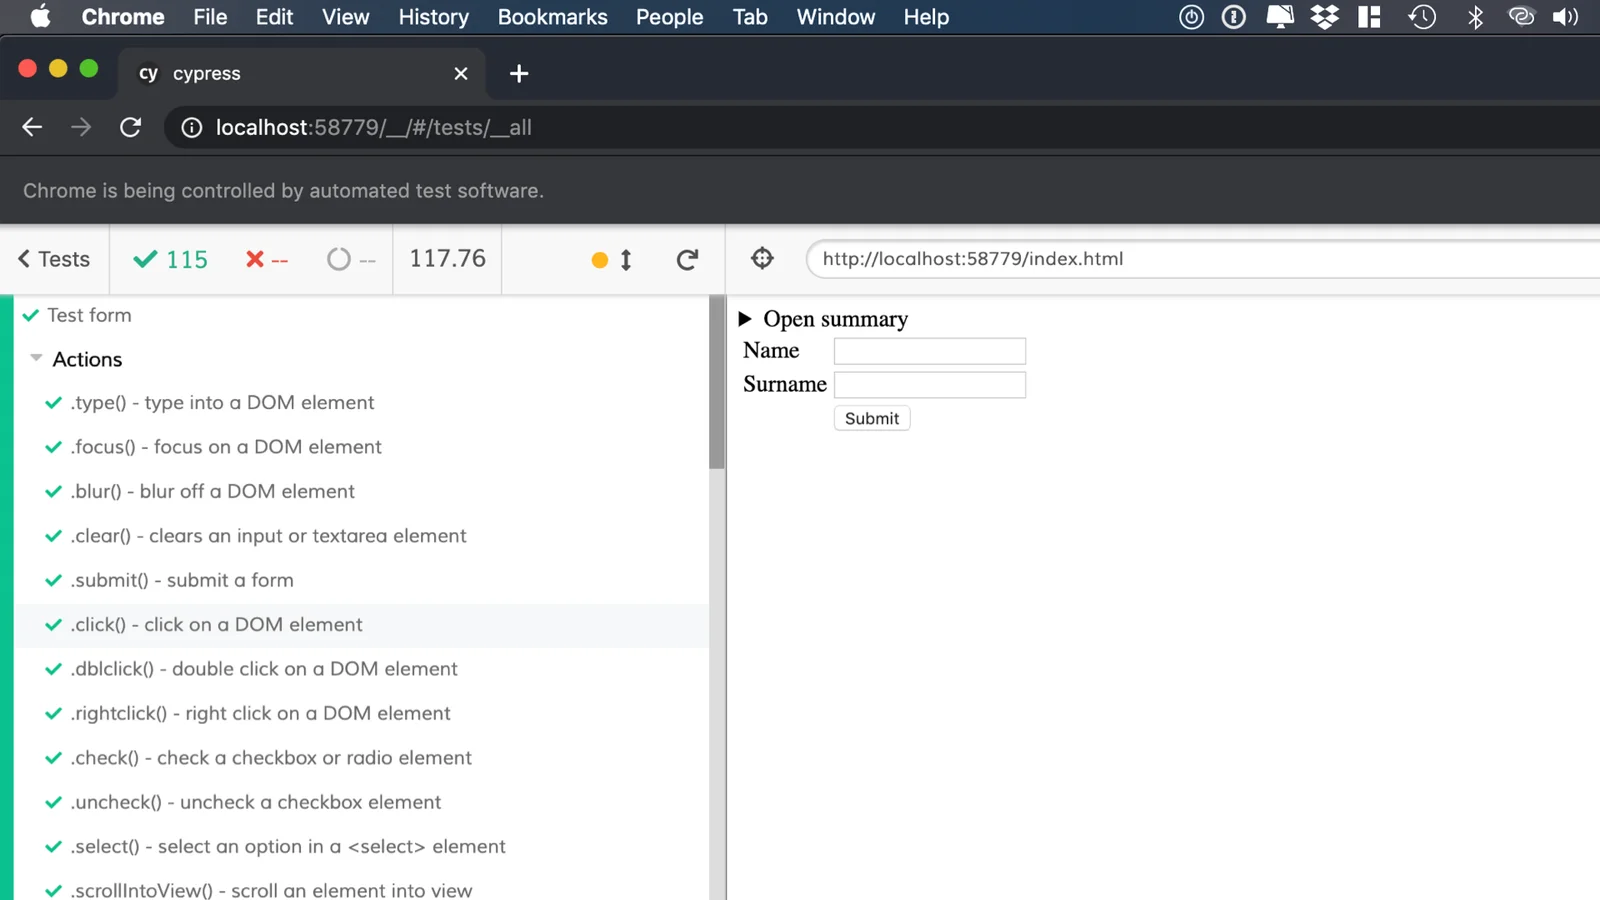Collapse the Actions test suite

pyautogui.click(x=37, y=359)
